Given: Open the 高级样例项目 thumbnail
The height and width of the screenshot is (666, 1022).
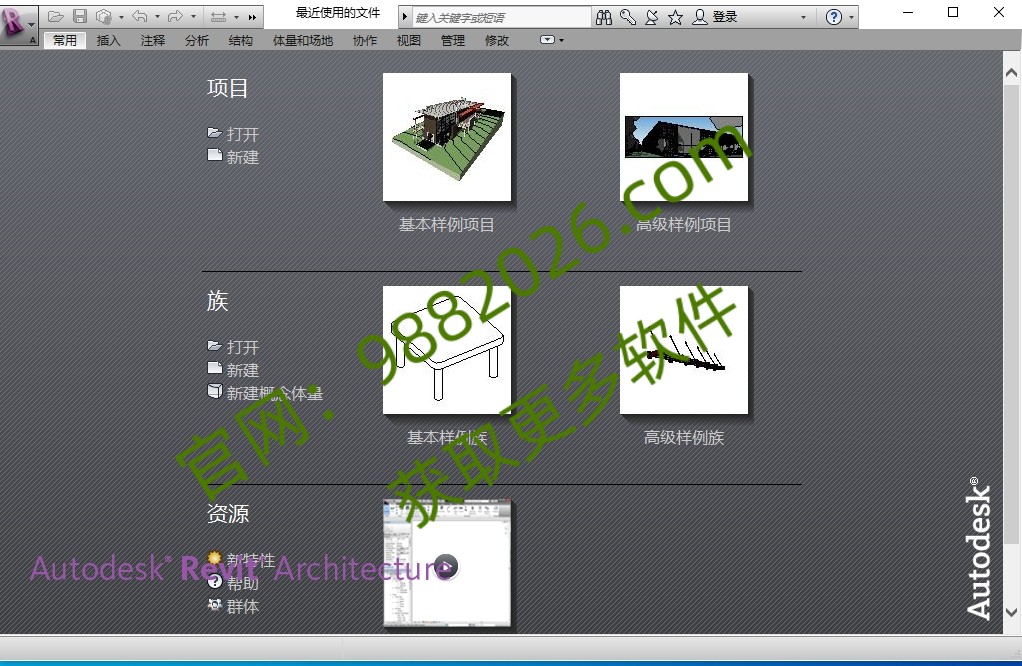Looking at the screenshot, I should (684, 137).
